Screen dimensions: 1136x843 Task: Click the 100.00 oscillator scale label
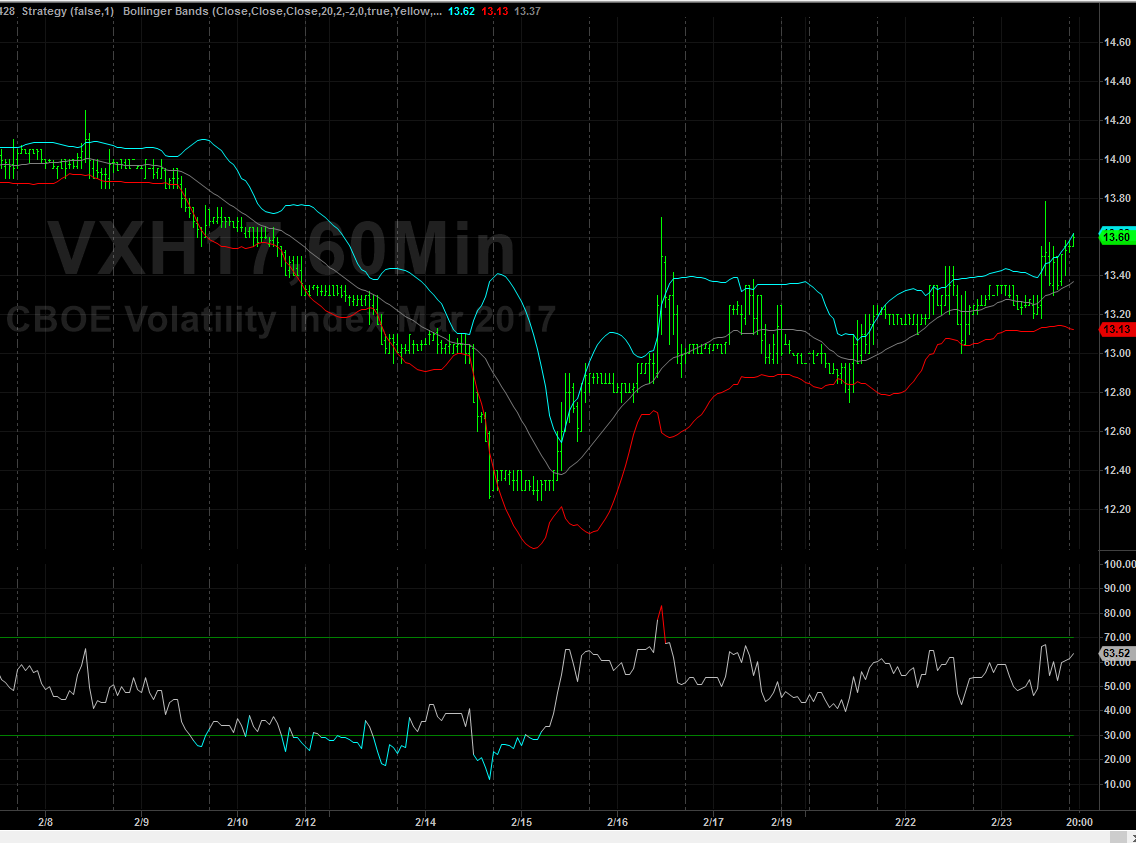[1116, 564]
